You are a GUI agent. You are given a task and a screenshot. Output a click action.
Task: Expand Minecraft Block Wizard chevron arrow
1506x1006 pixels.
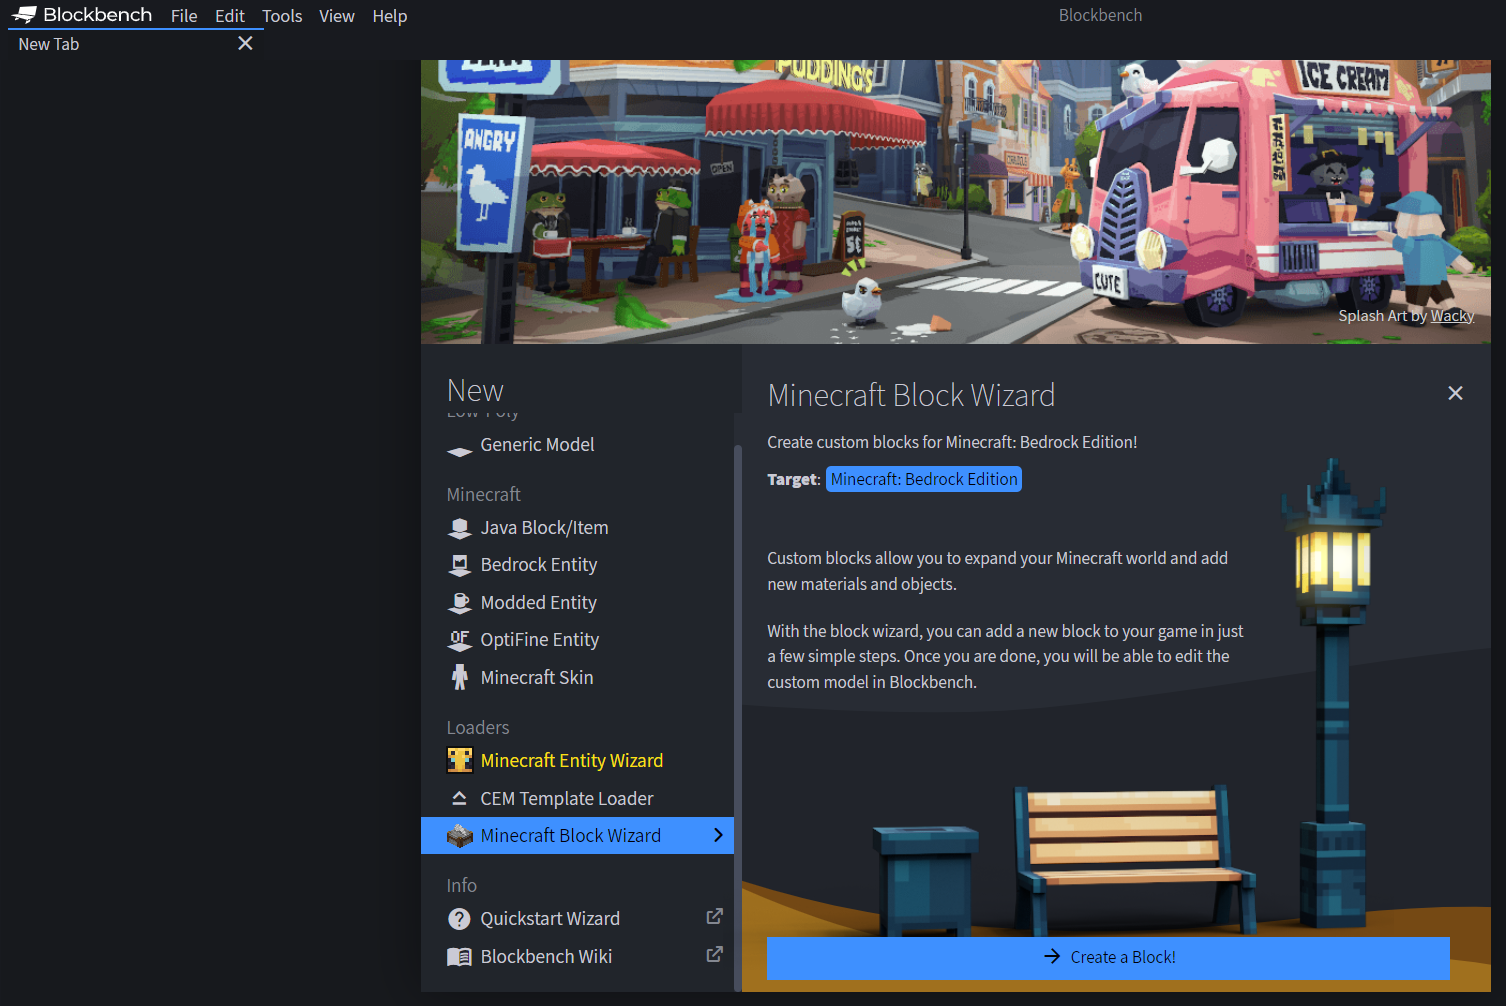[718, 835]
